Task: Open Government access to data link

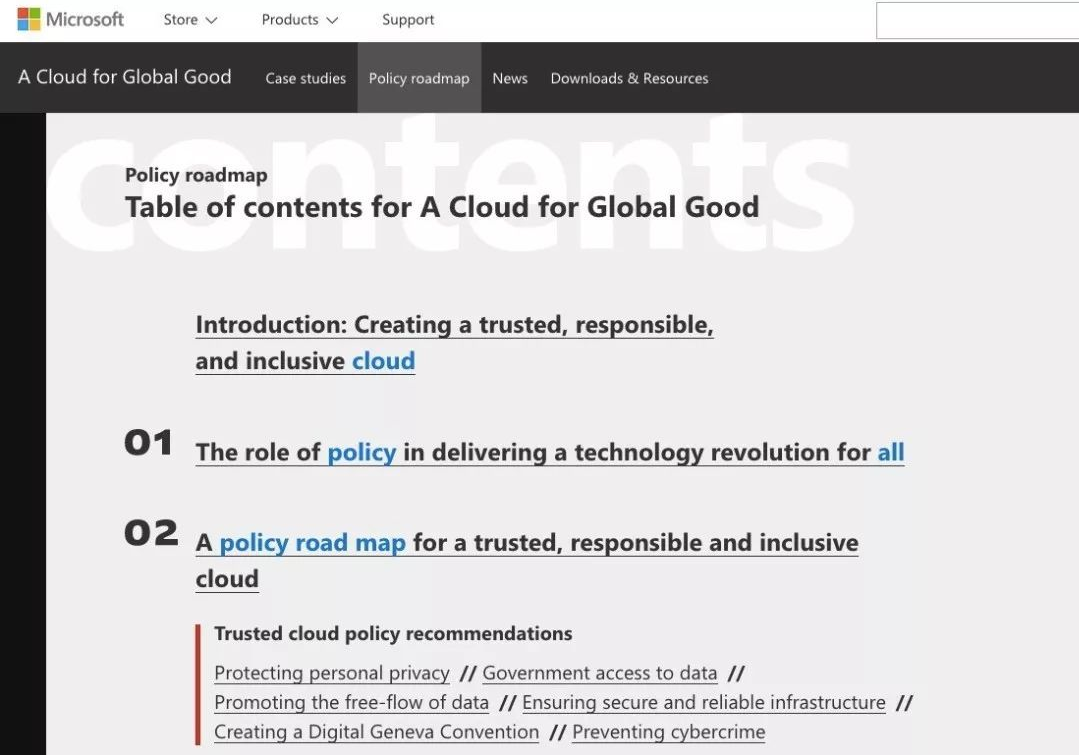Action: pos(599,673)
